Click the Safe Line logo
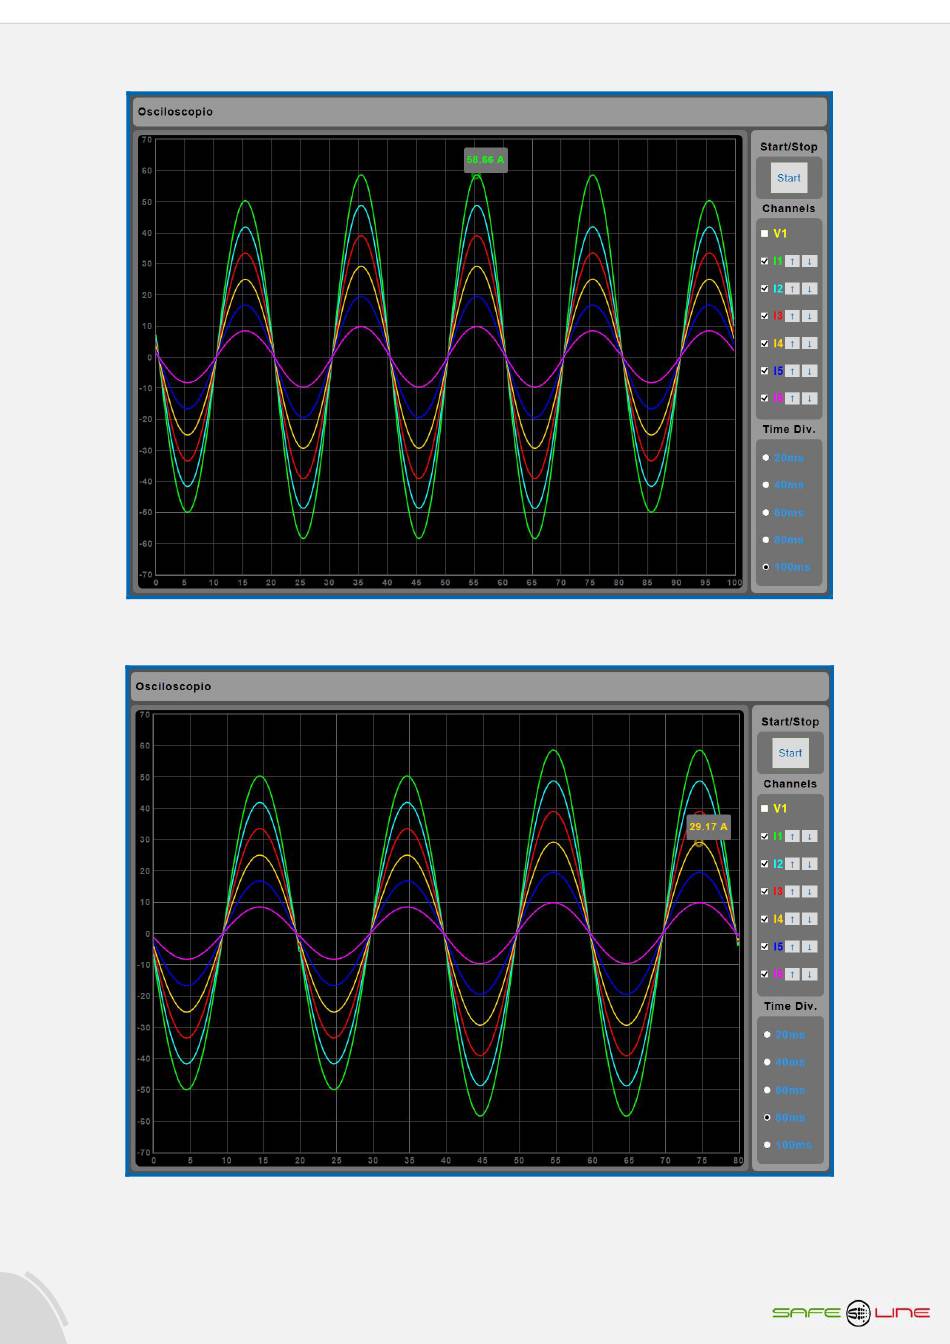This screenshot has width=950, height=1344. click(851, 1313)
